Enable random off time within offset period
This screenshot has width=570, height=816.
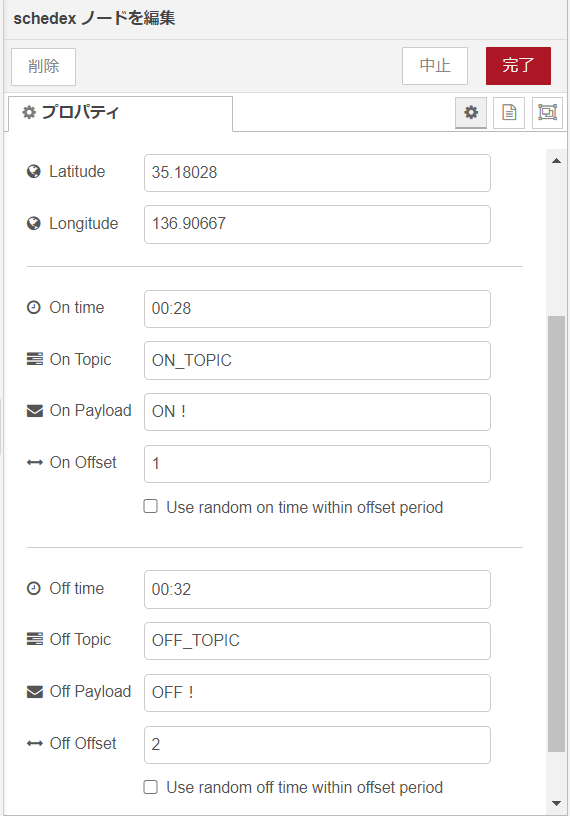[x=150, y=787]
